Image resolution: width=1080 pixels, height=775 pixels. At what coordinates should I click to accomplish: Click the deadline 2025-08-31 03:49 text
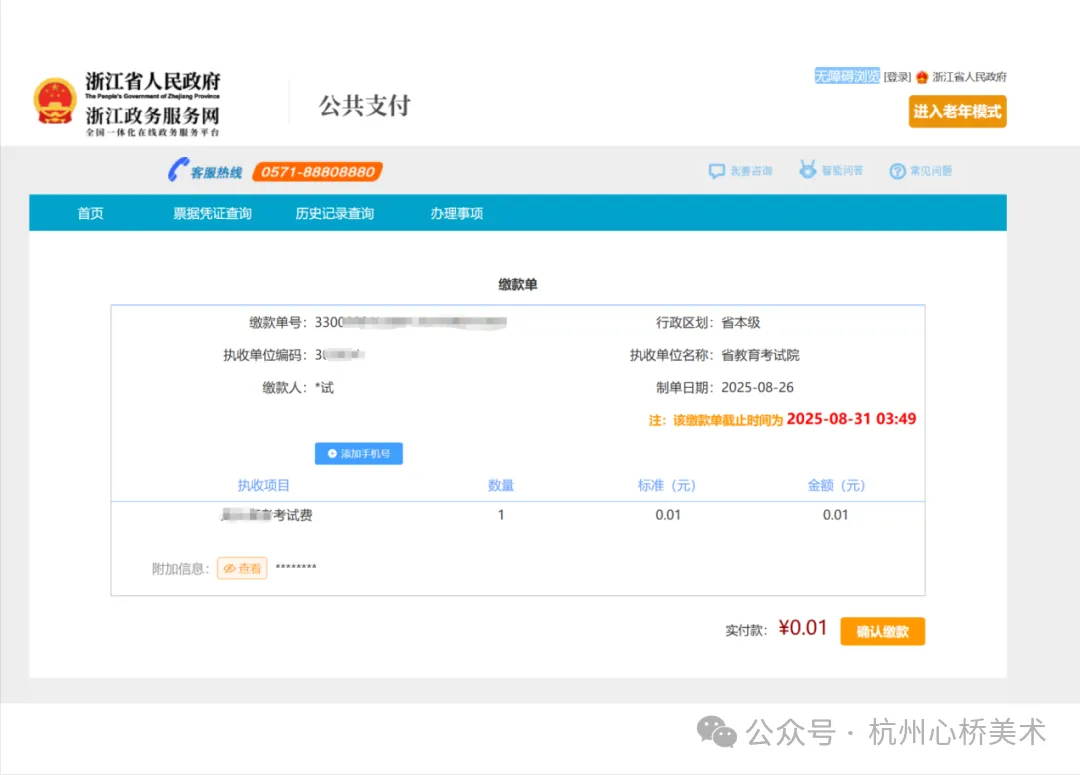851,419
